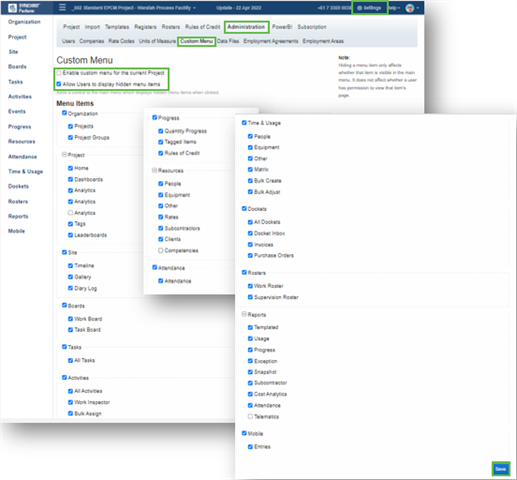Open Time & Usage in sidebar

[x=26, y=171]
